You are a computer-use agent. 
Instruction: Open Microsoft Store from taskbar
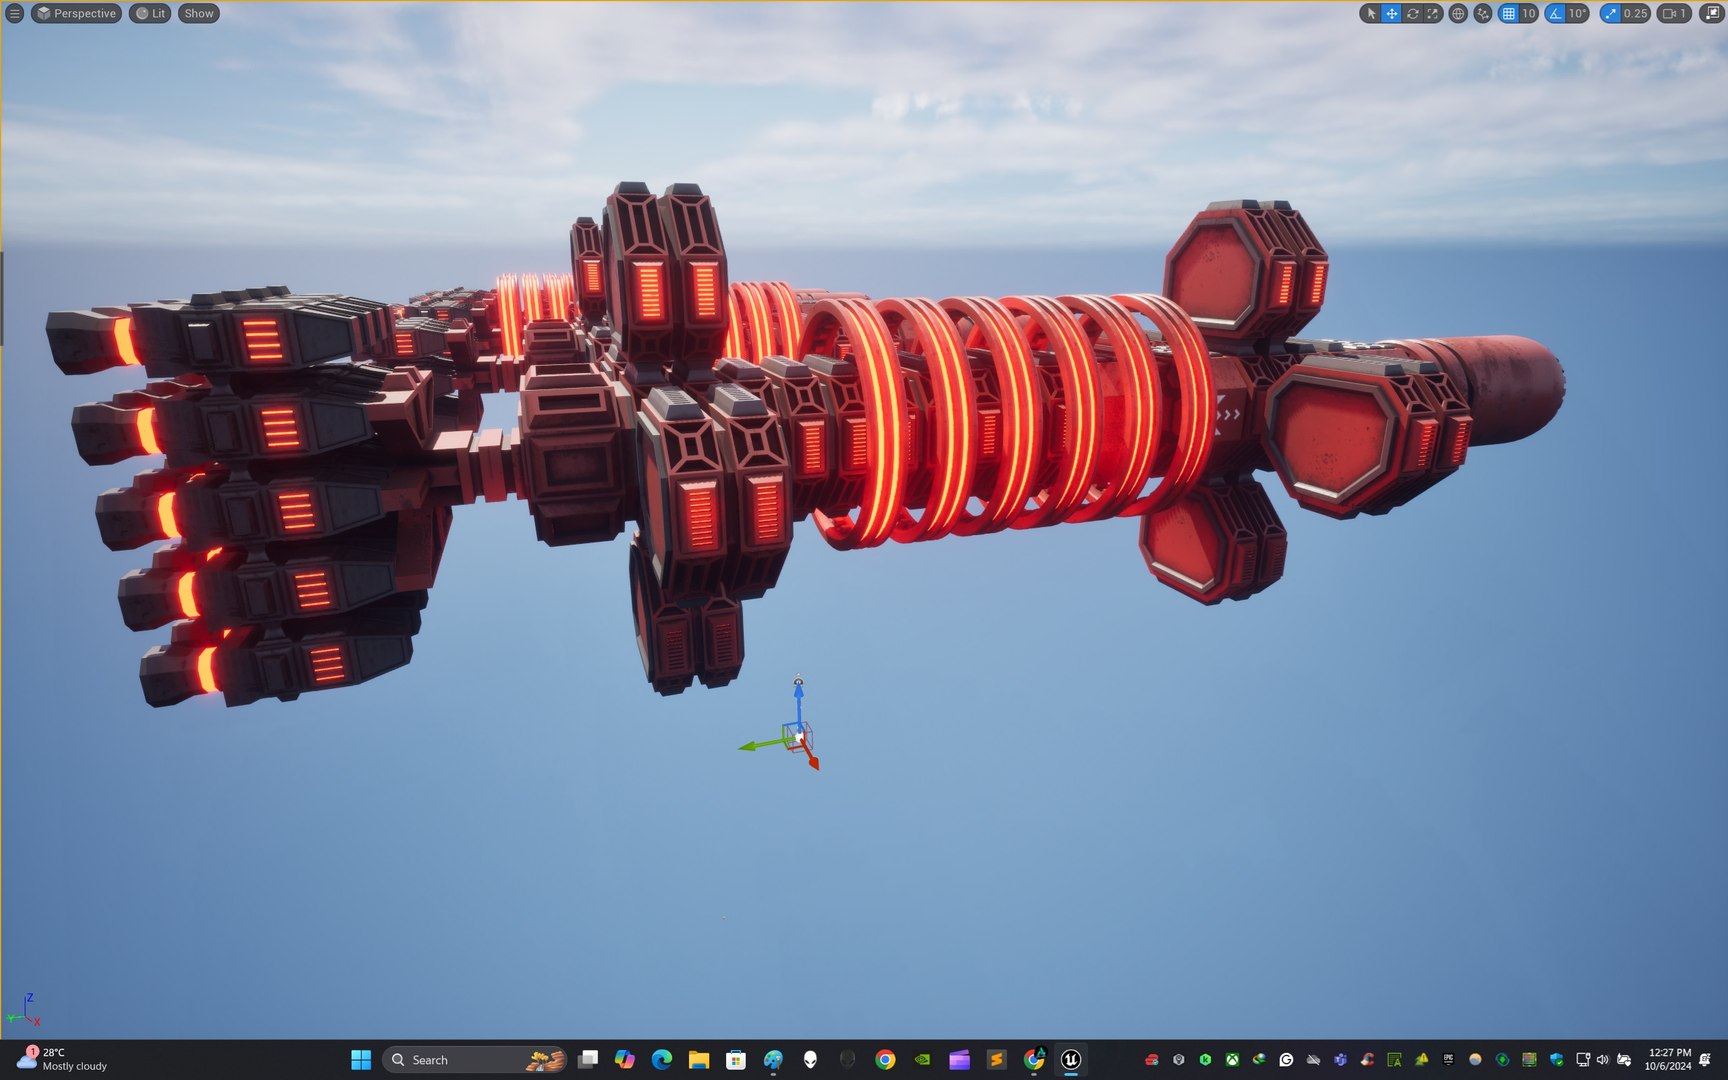[x=736, y=1059]
